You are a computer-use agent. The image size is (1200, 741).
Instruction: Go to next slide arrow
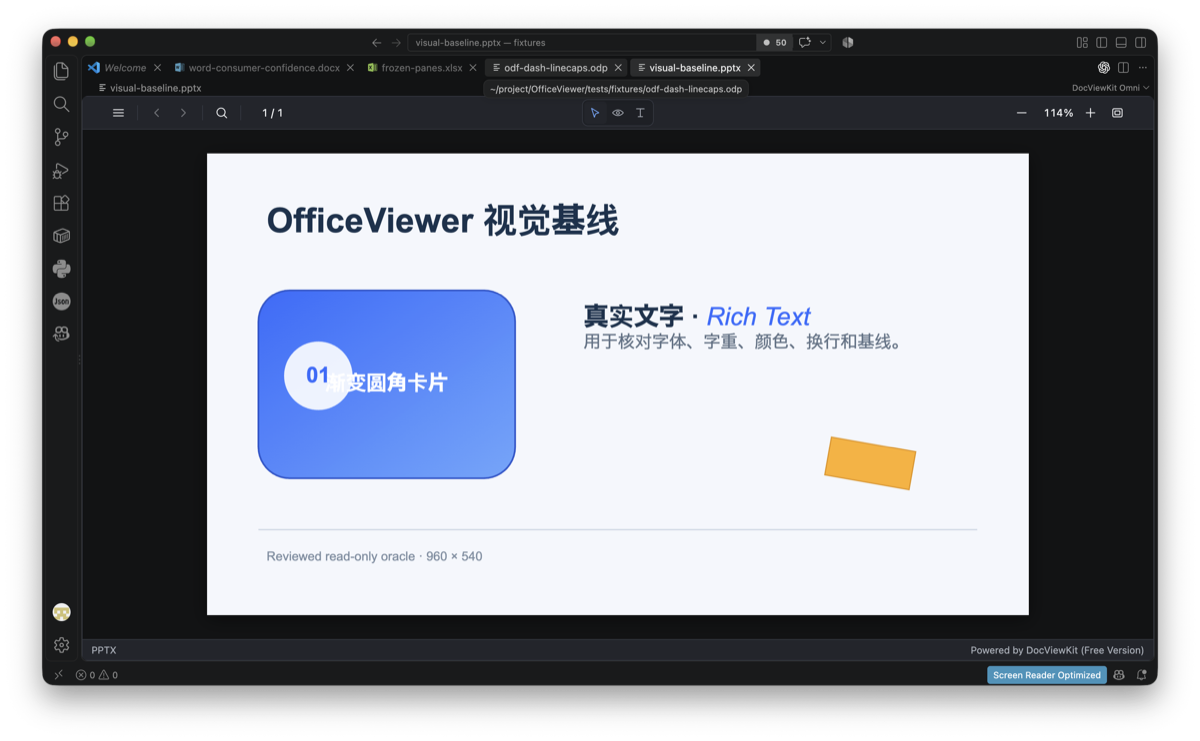pyautogui.click(x=183, y=113)
